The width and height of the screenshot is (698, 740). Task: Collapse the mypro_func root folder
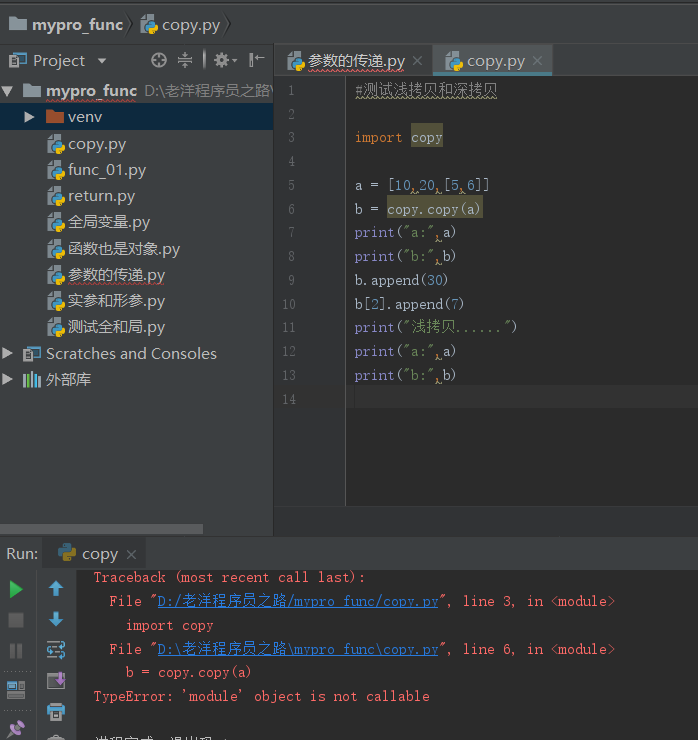8,91
